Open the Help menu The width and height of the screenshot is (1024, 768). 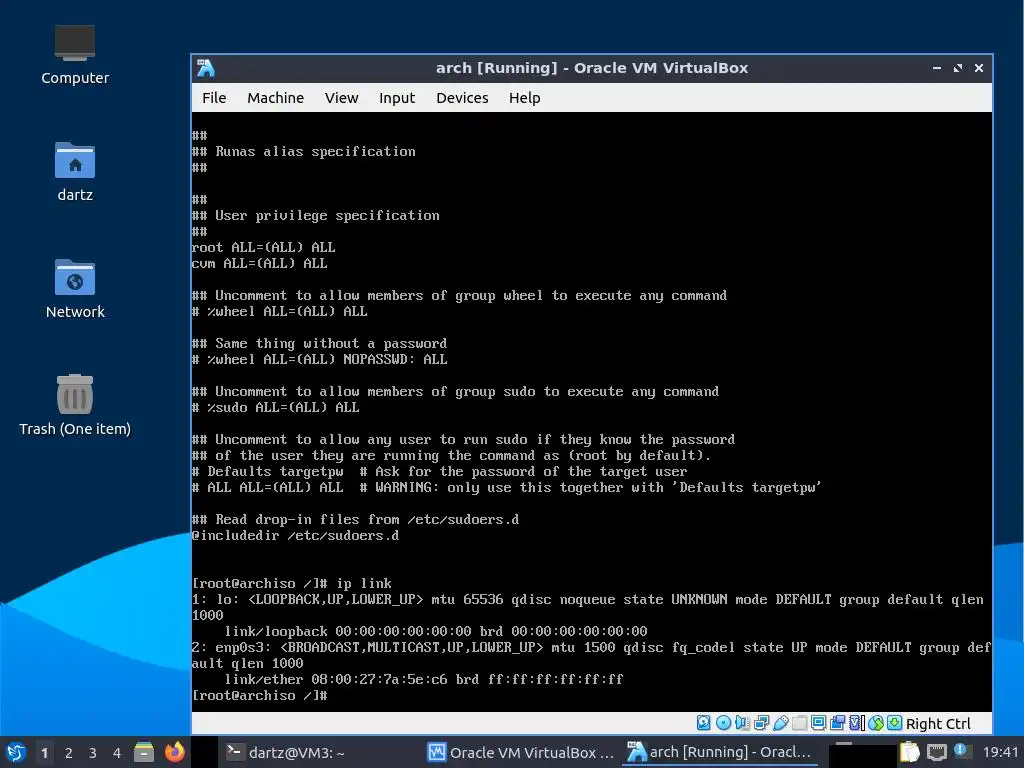(524, 98)
